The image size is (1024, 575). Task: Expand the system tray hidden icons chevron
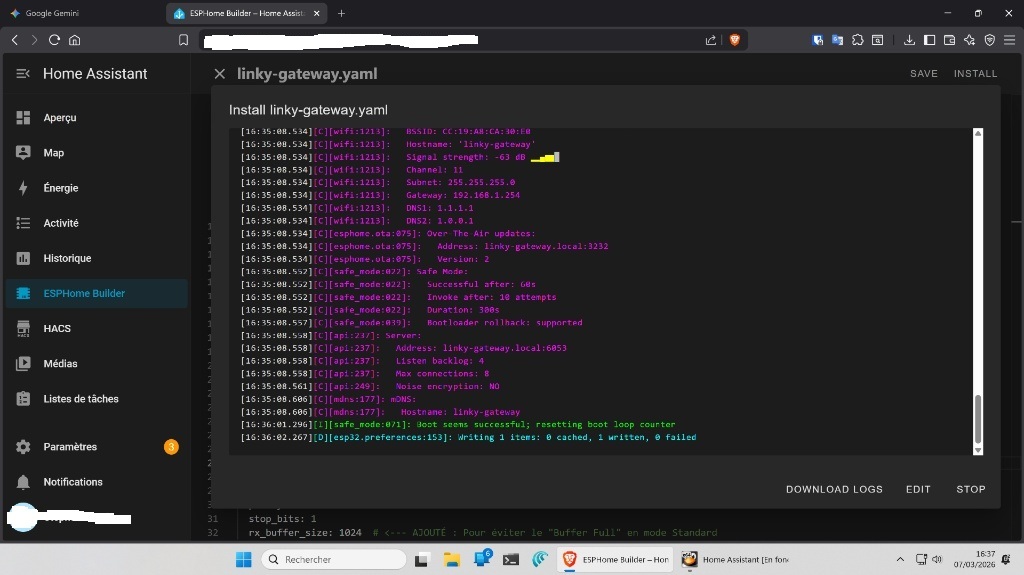point(900,560)
